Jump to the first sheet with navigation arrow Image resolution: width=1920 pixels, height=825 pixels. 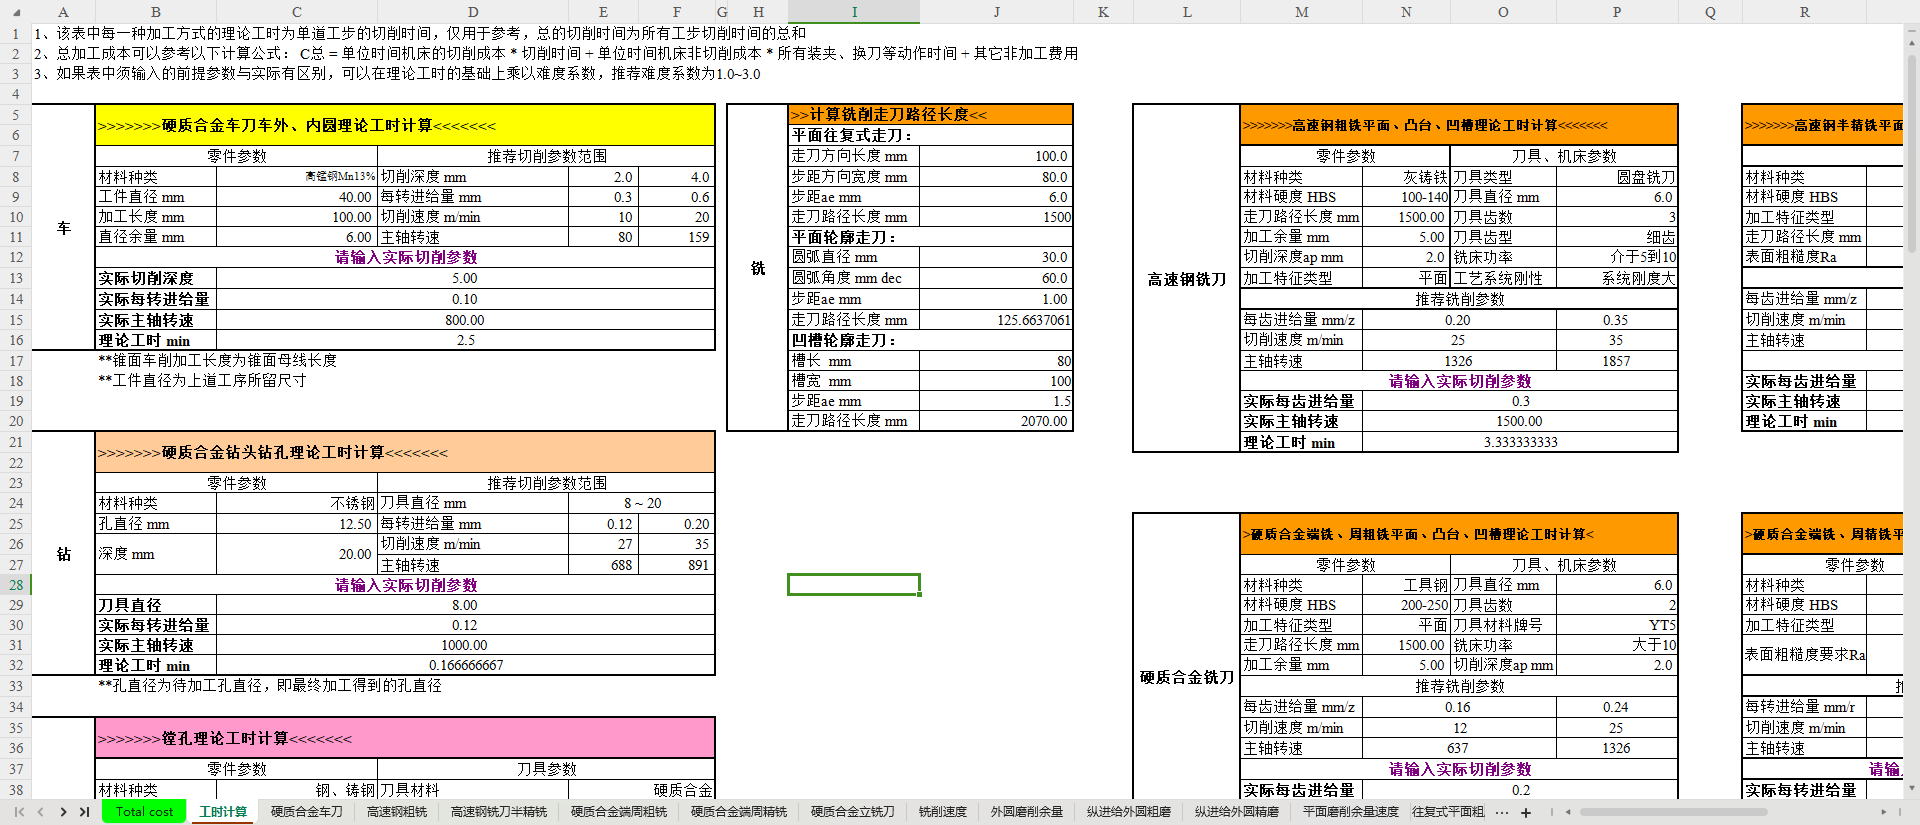point(20,812)
